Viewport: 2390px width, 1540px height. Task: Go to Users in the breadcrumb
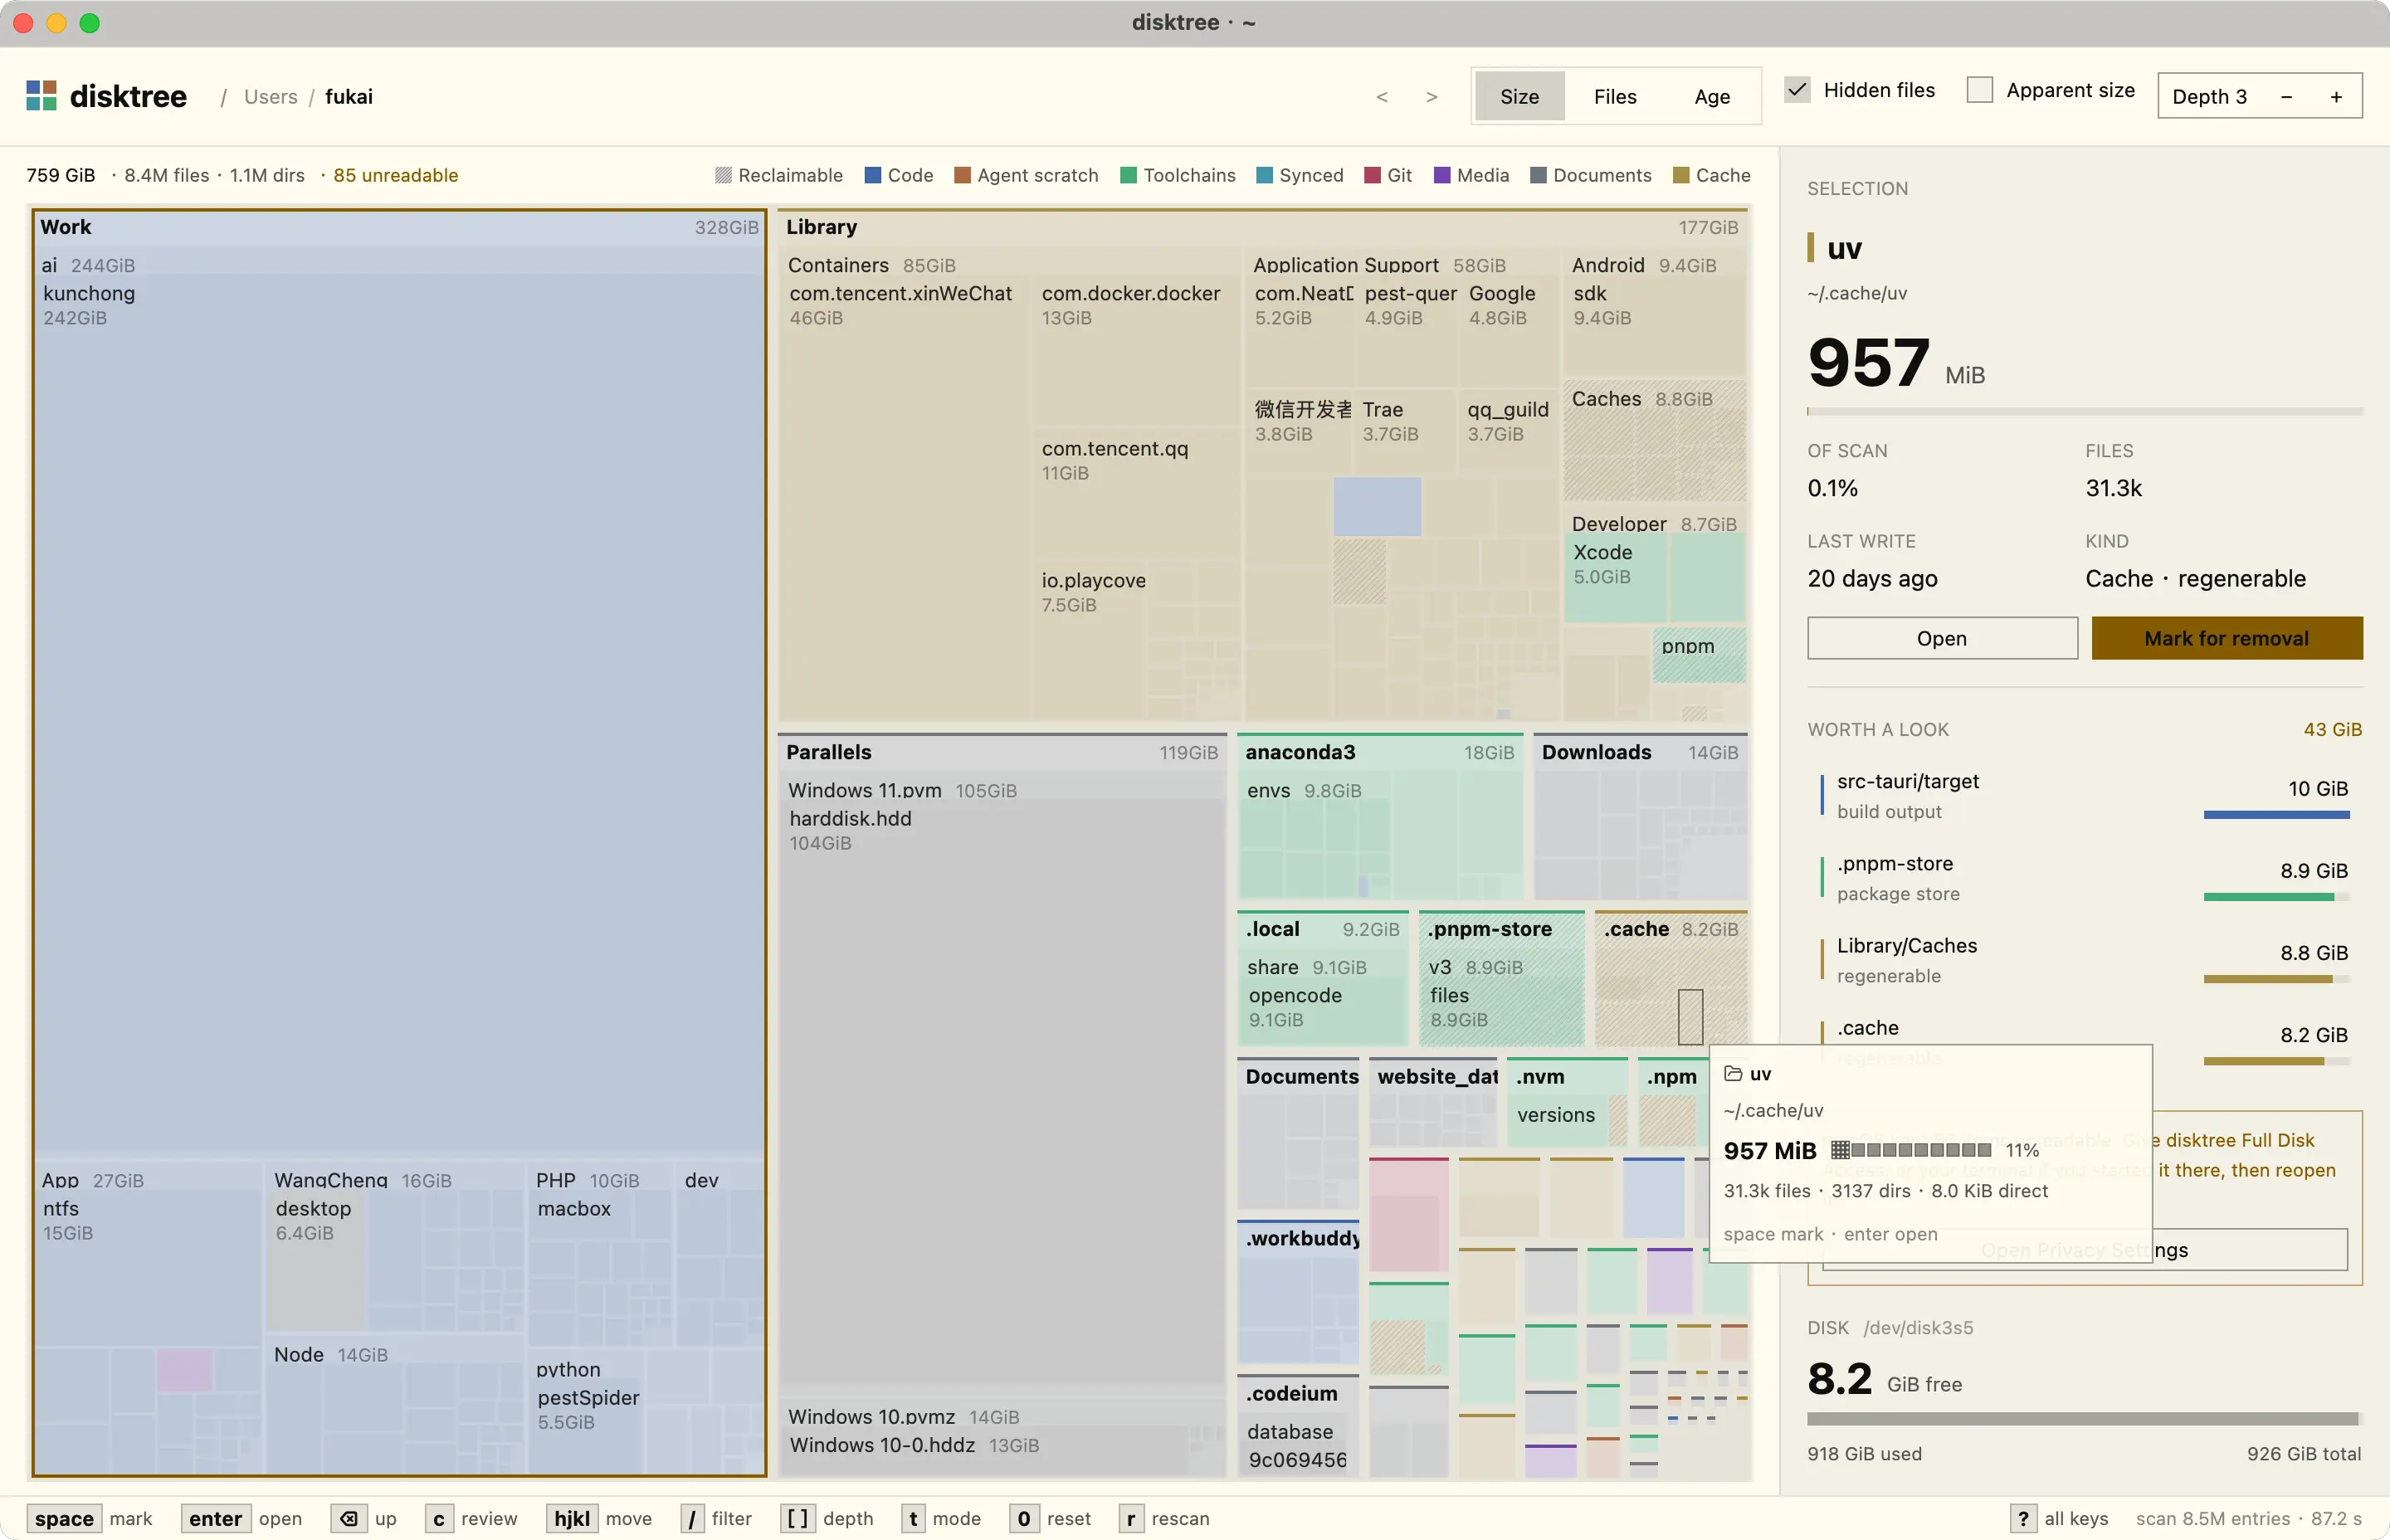click(271, 97)
